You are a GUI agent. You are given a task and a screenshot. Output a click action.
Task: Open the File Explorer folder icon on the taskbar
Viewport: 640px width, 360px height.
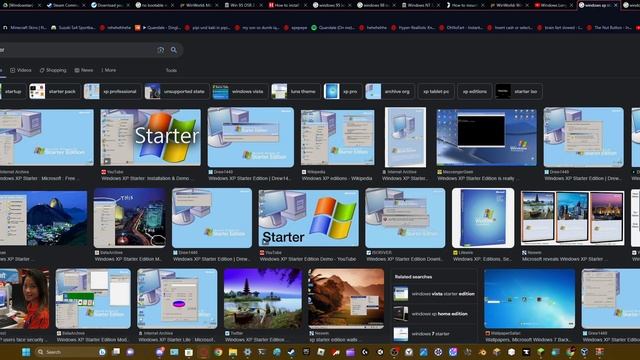tap(233, 352)
